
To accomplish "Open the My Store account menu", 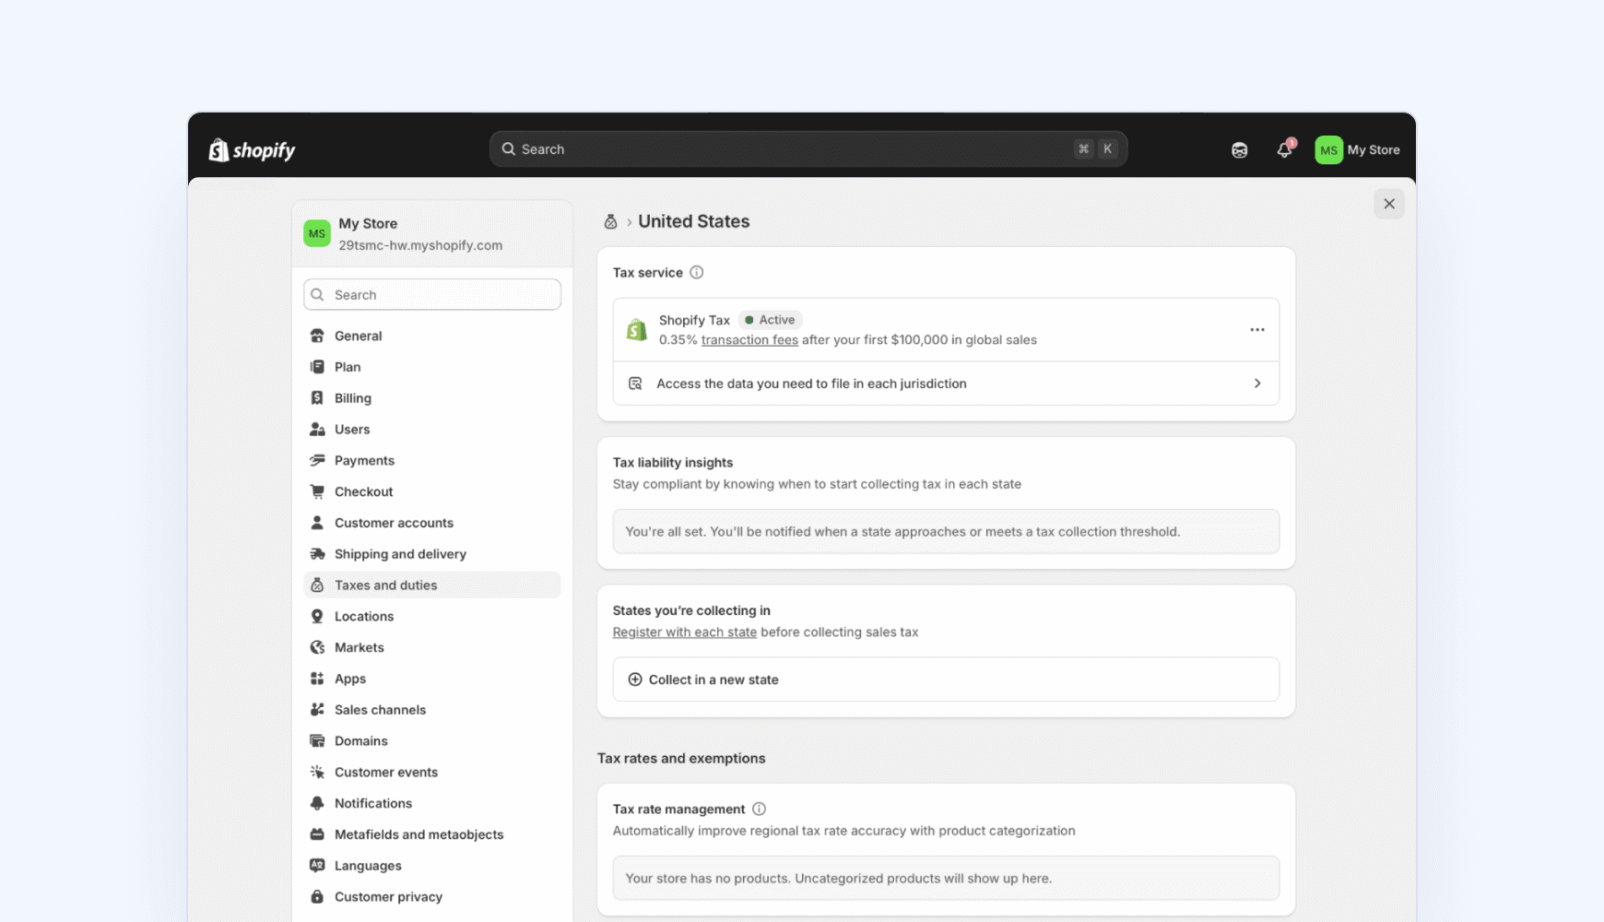I will click(x=1358, y=150).
